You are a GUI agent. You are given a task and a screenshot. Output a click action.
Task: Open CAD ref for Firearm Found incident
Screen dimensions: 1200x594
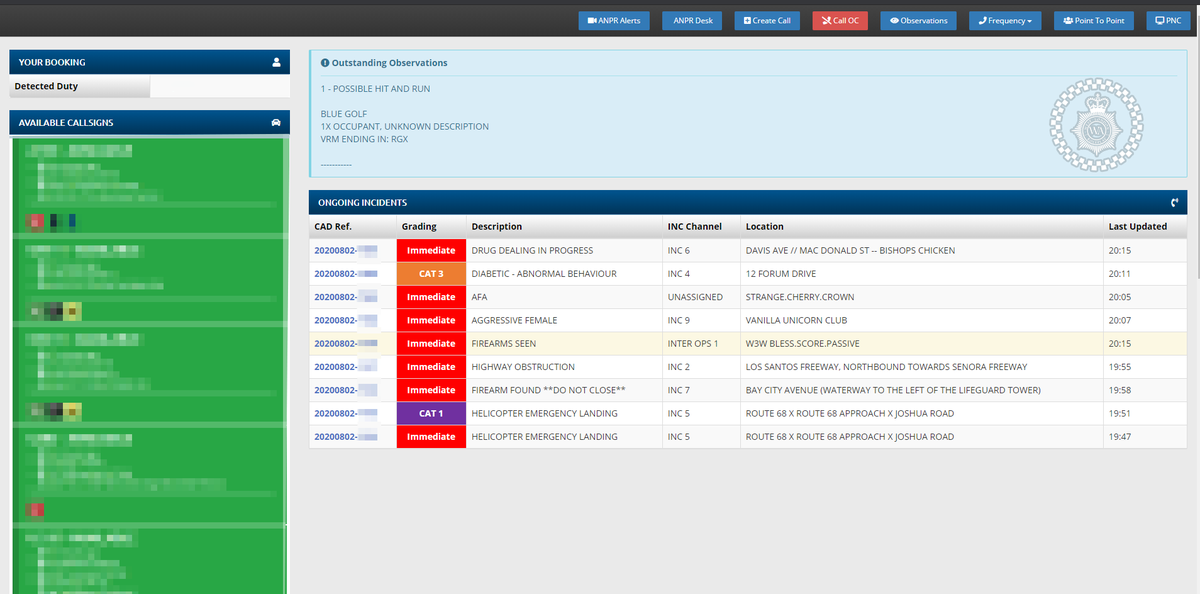[345, 390]
